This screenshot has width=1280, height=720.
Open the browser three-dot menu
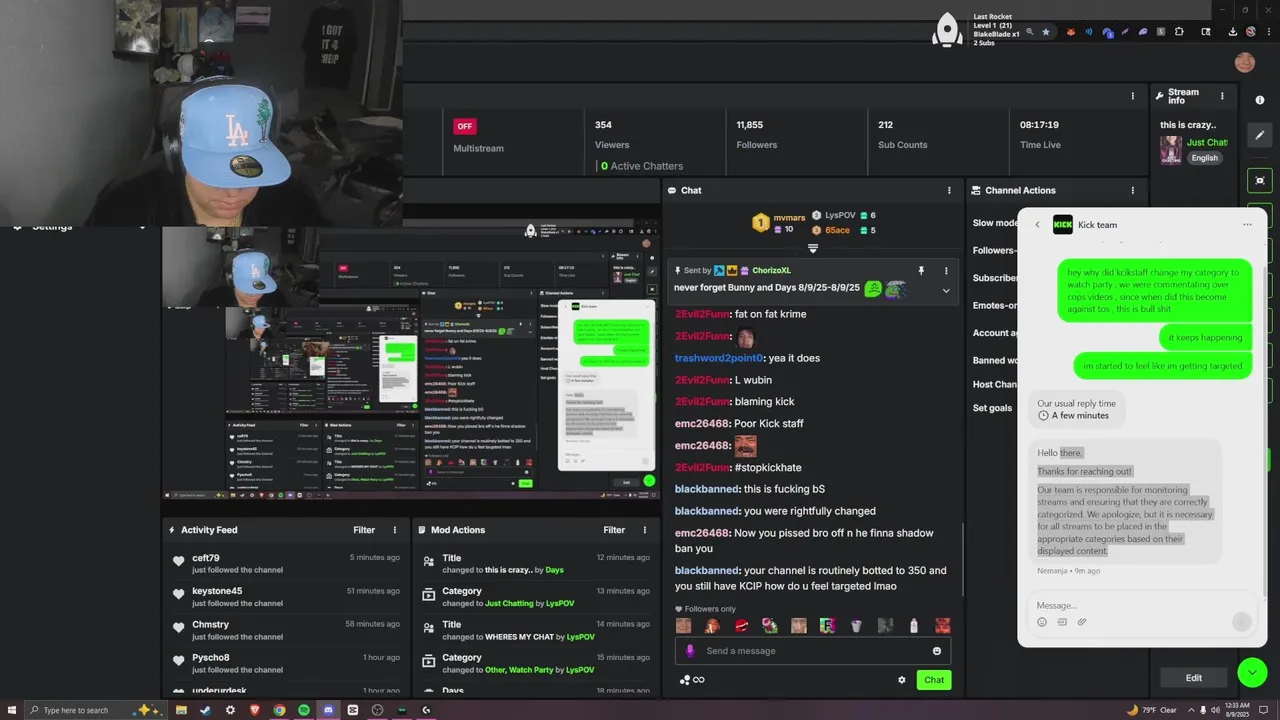click(1270, 32)
